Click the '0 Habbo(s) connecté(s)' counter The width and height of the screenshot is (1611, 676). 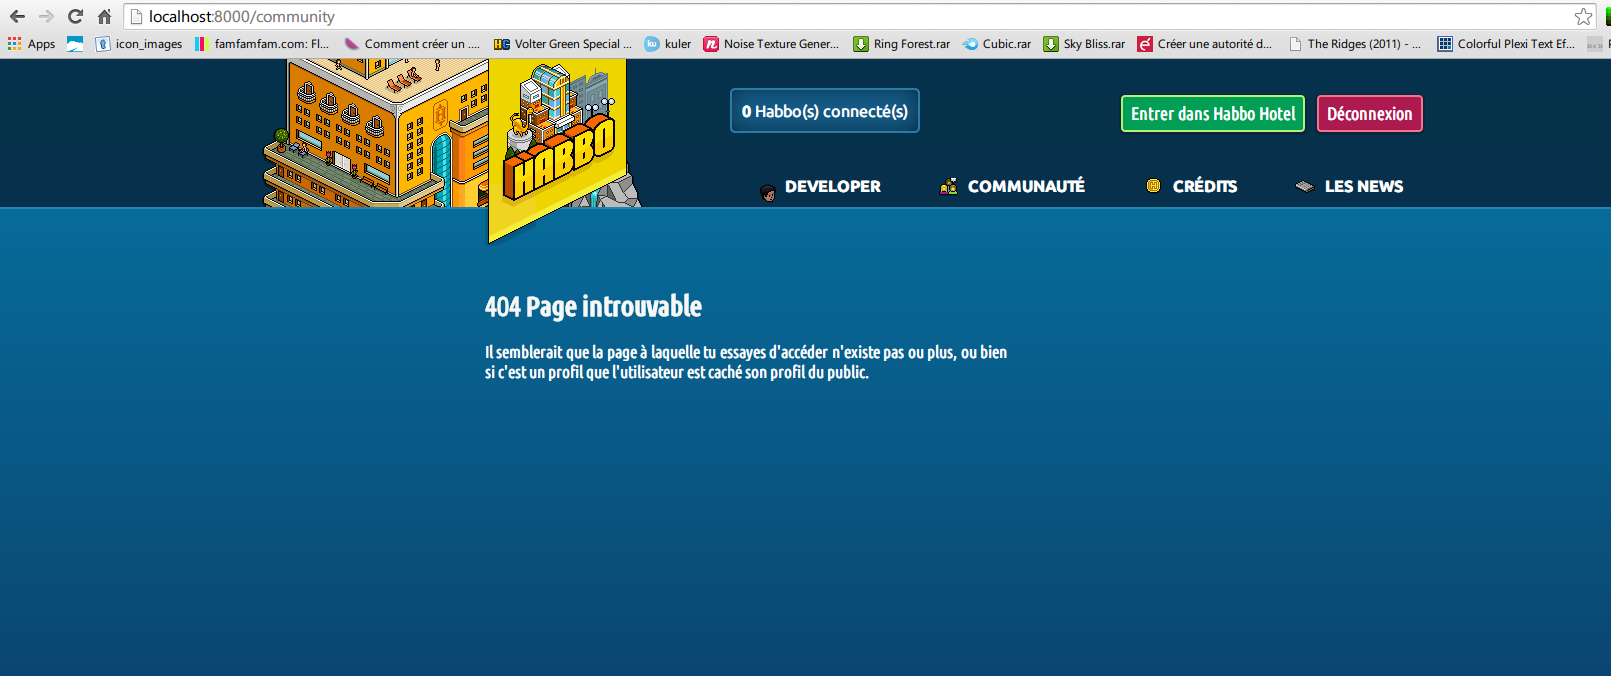(x=825, y=111)
